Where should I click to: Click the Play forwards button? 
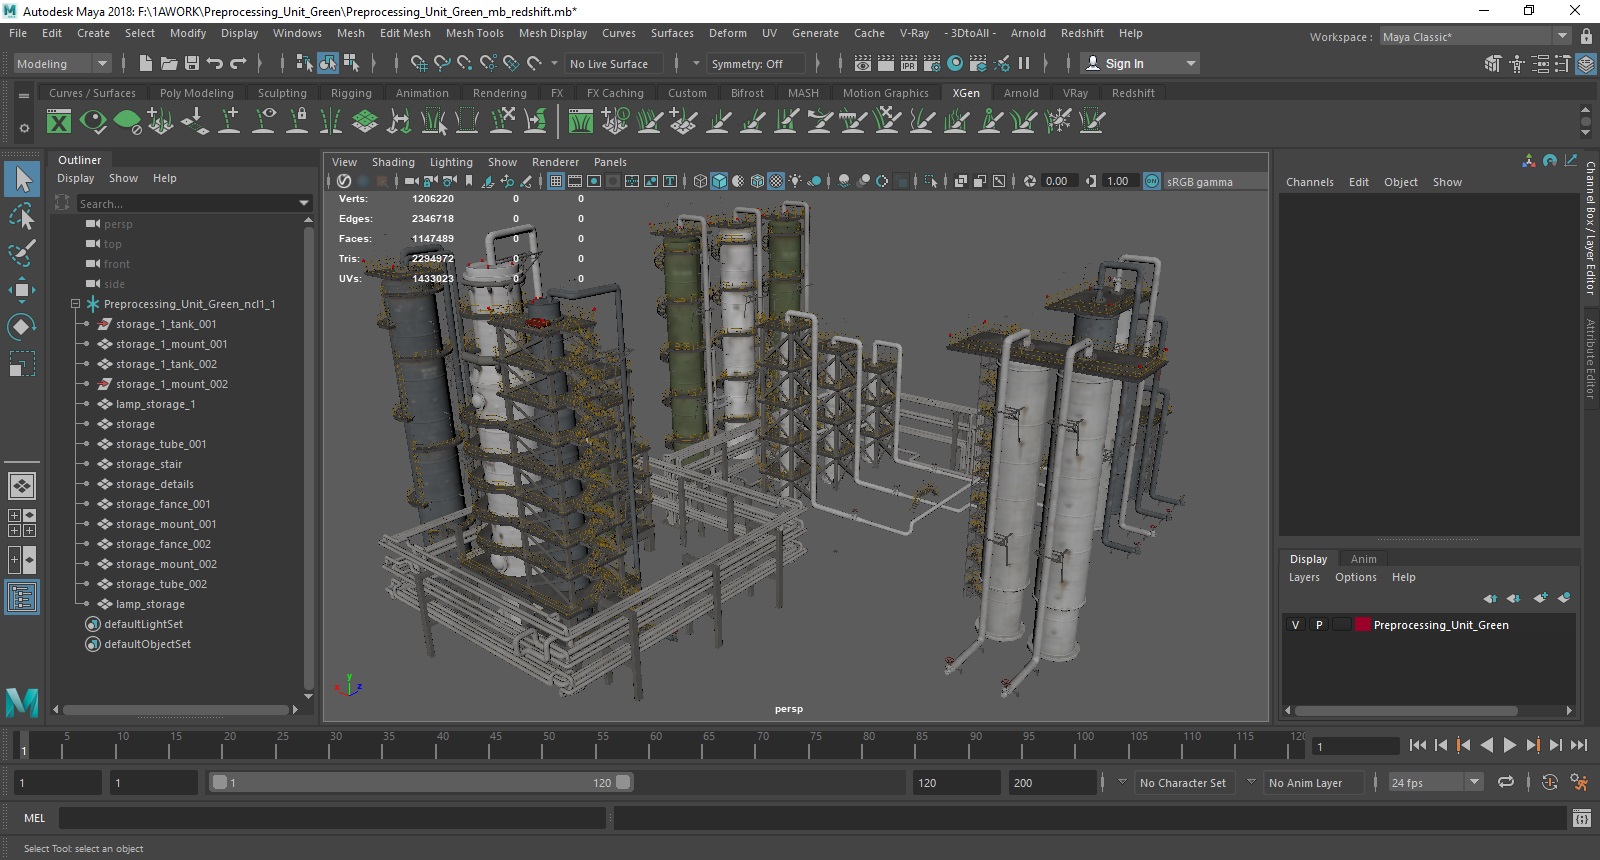1509,745
